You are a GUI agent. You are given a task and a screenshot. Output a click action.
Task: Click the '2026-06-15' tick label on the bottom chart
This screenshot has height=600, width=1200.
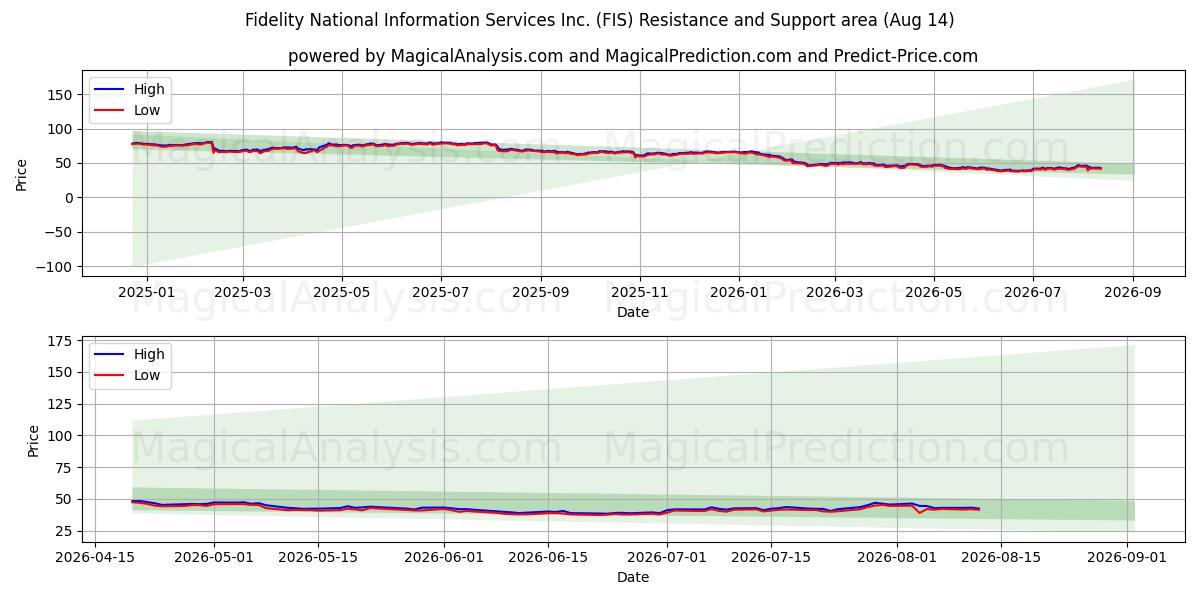click(548, 559)
